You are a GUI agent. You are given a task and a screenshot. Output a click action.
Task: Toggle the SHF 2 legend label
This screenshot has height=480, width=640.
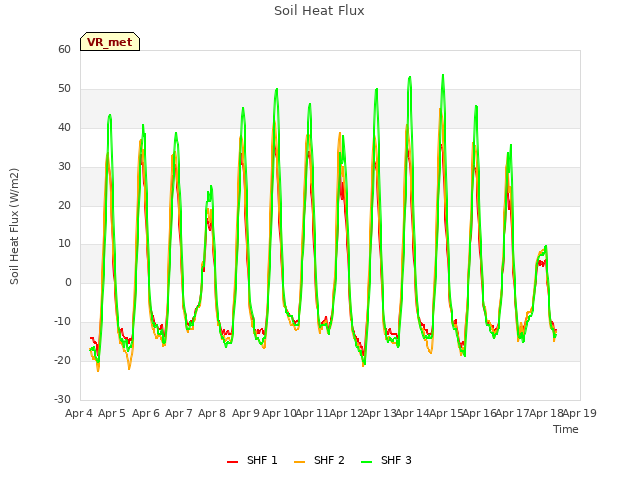(x=329, y=461)
